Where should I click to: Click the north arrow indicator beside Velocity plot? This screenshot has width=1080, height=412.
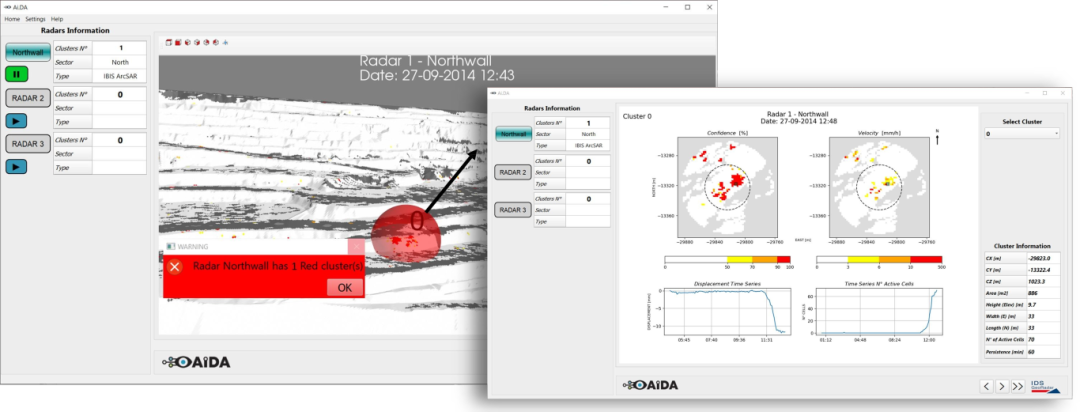point(937,137)
